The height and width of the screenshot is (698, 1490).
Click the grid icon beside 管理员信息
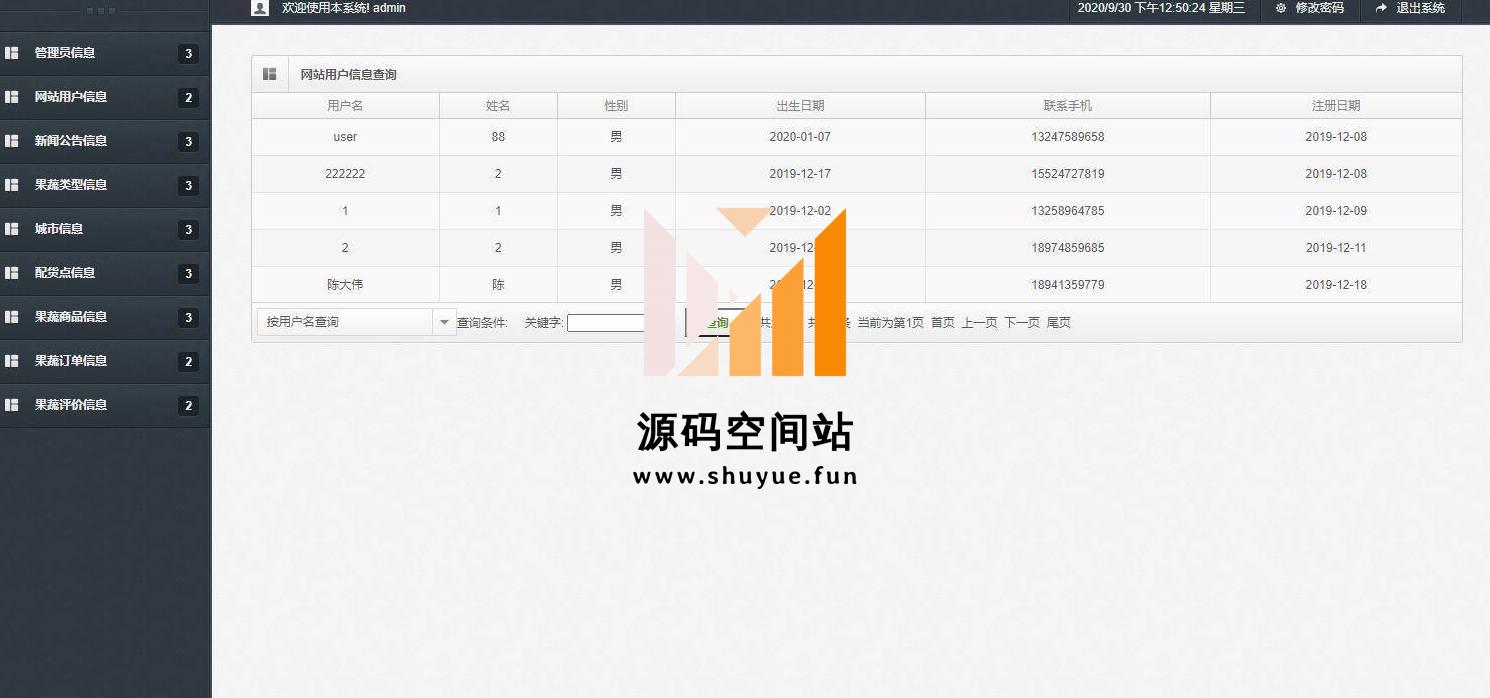[12, 53]
